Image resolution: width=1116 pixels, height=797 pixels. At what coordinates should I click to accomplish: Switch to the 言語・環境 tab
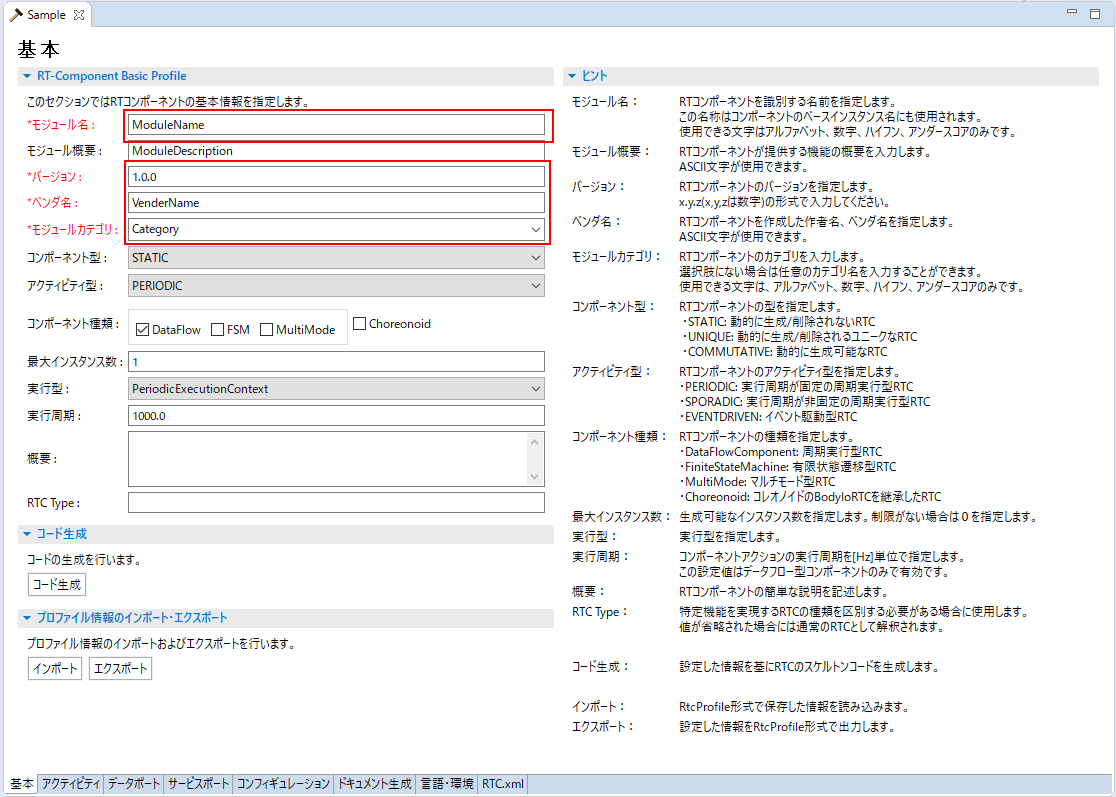coord(447,783)
